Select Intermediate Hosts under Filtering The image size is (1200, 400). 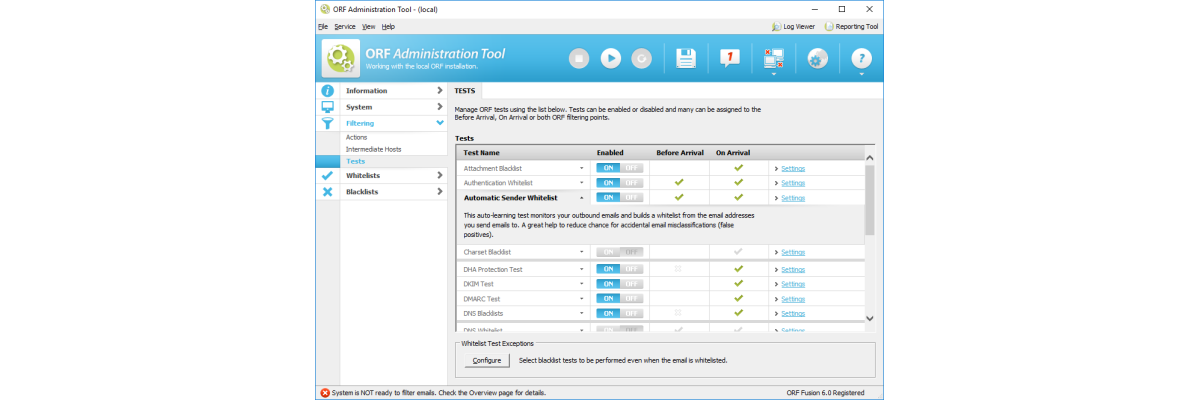[373, 149]
